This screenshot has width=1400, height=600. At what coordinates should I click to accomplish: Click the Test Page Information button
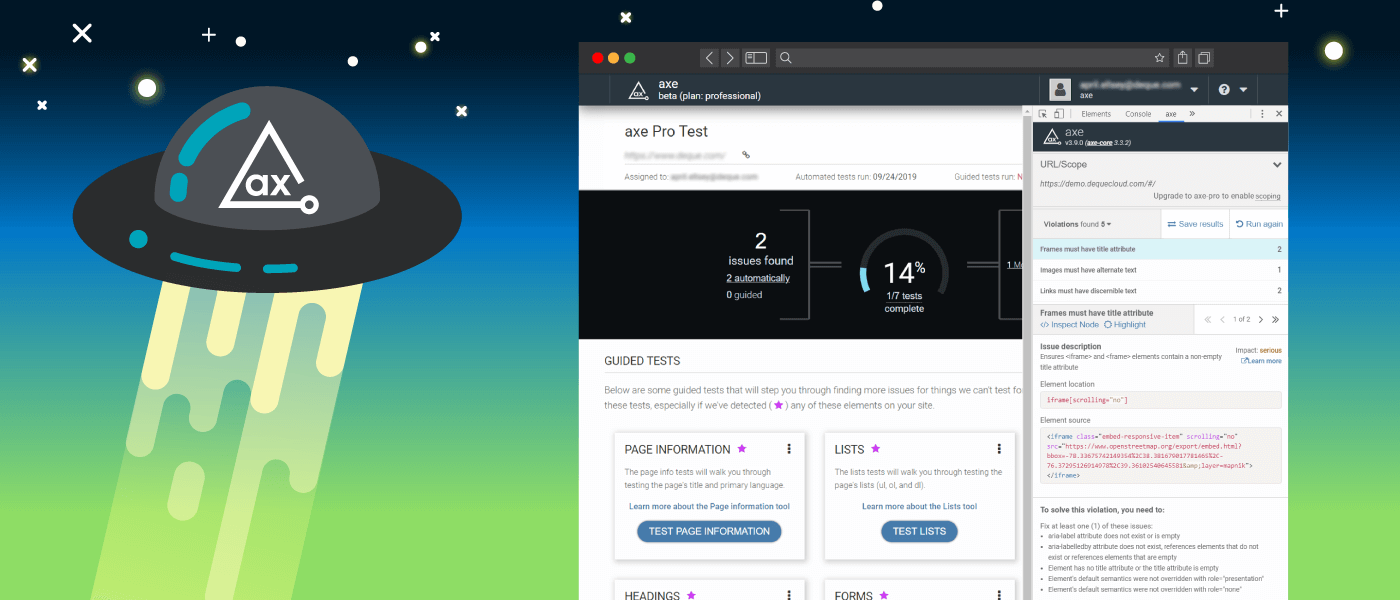tap(709, 531)
